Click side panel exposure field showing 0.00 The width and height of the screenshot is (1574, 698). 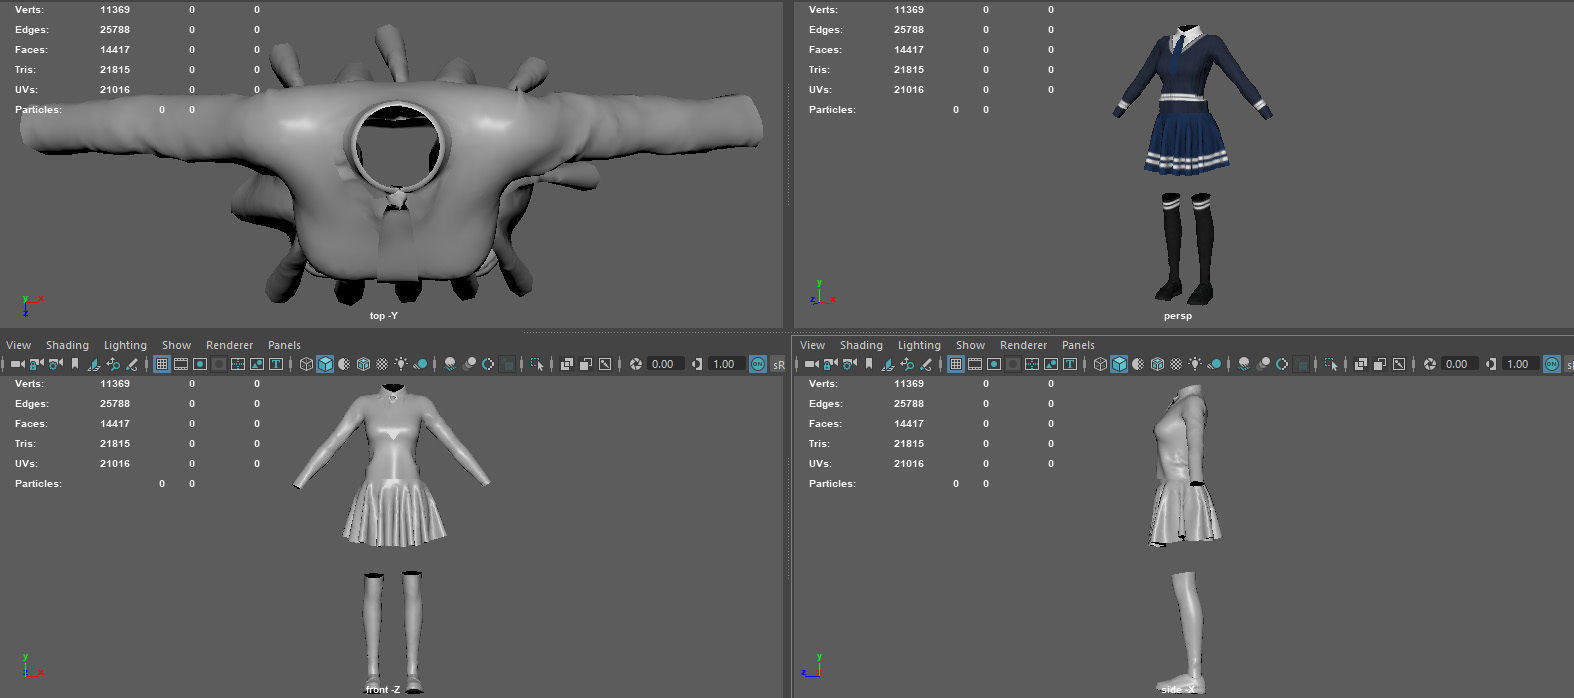tap(1460, 364)
